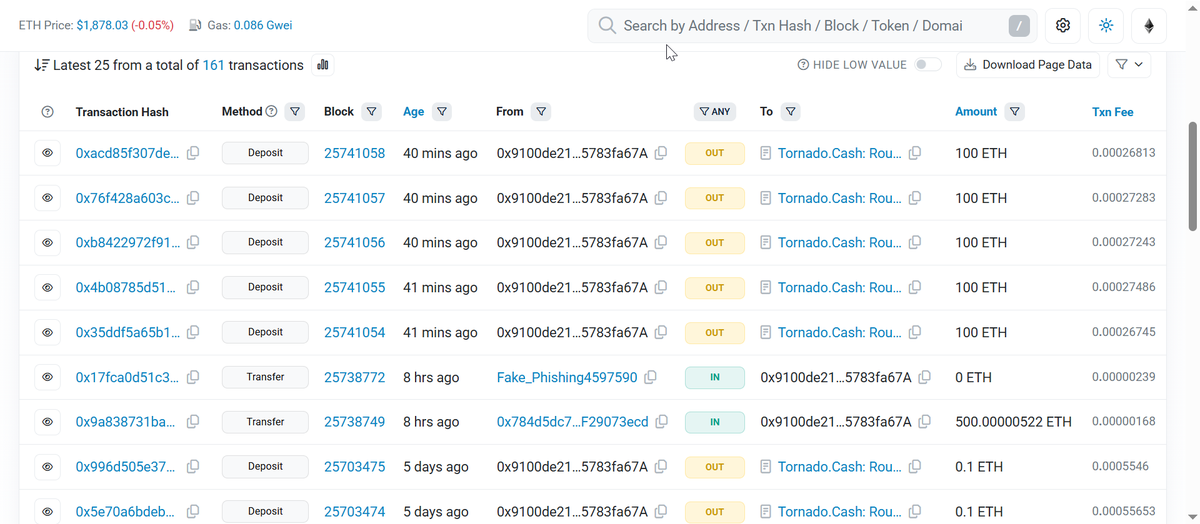Screen dimensions: 1200x524
Task: Open the Method column filter
Action: tap(294, 112)
